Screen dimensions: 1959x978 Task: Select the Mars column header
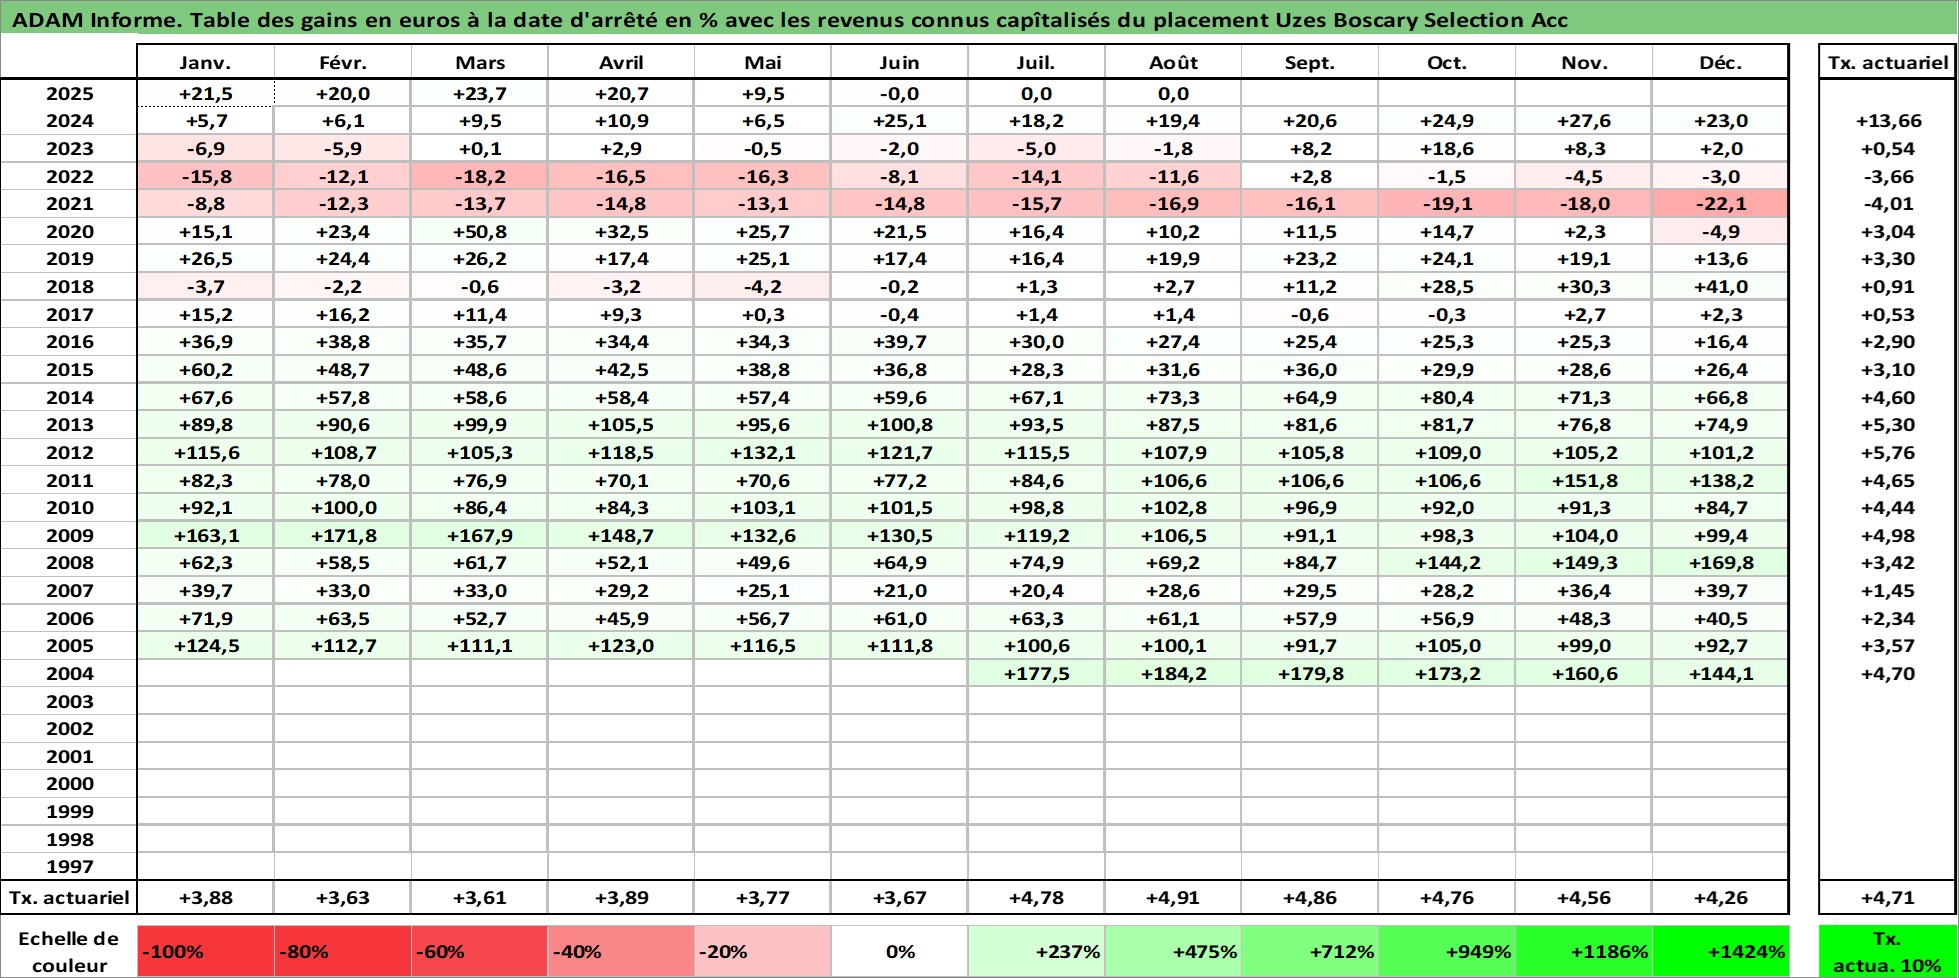[x=480, y=62]
